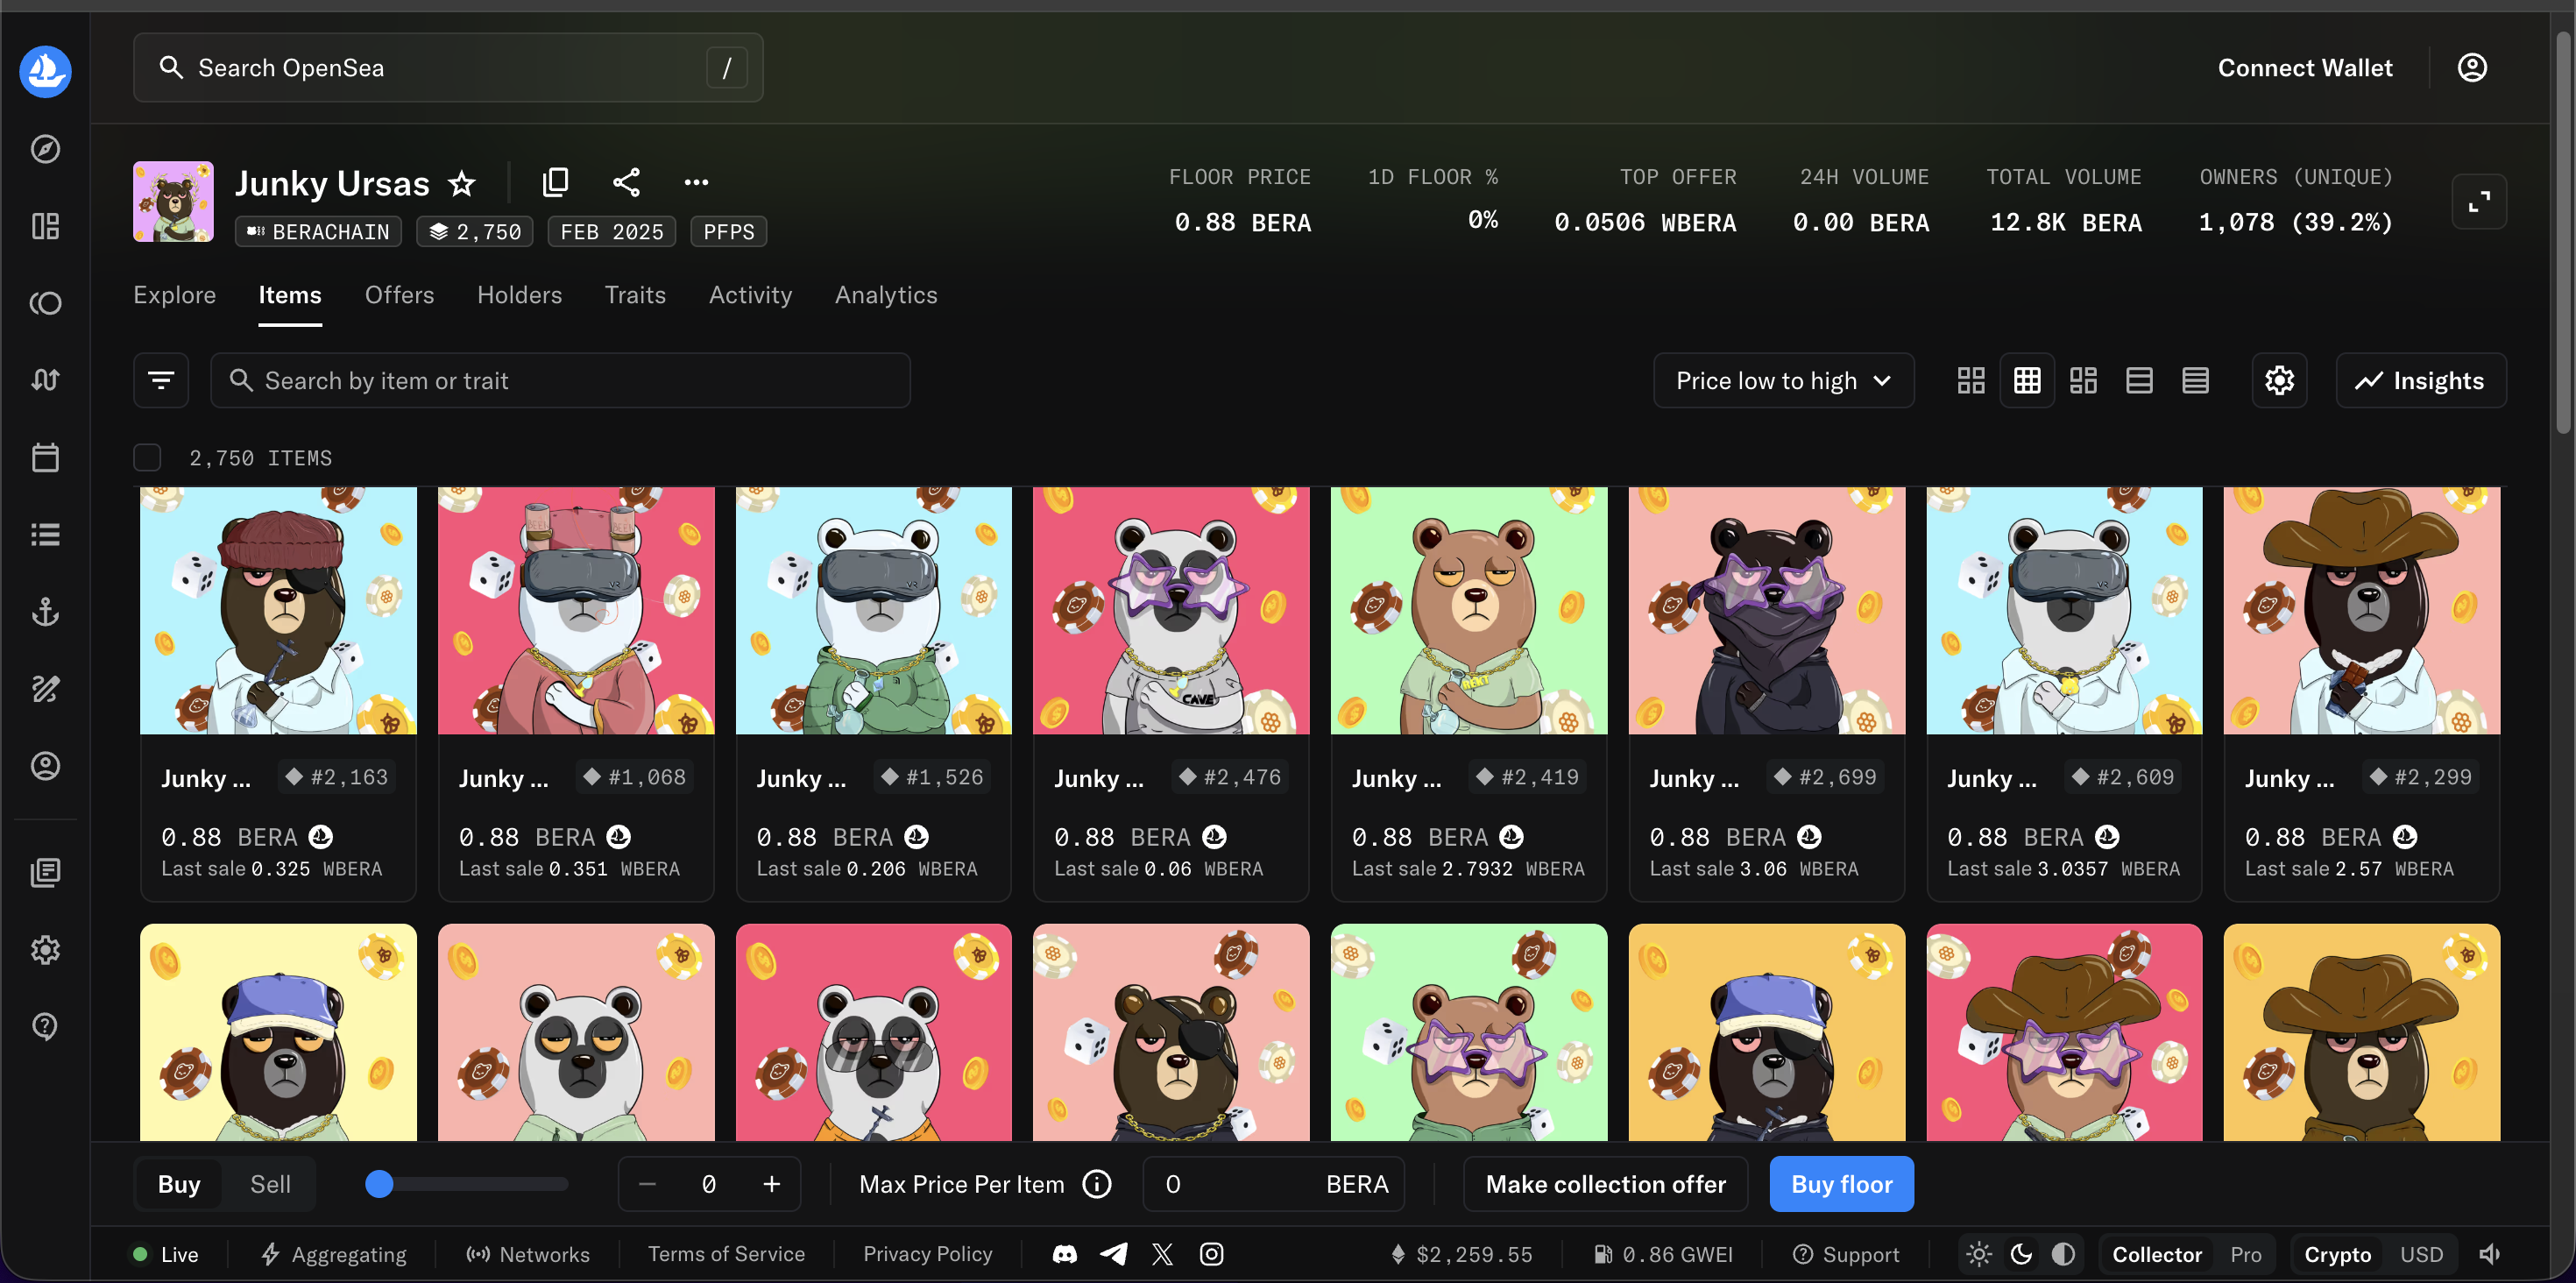The image size is (2576, 1283).
Task: Open the sidebar anchor icon
Action: click(x=45, y=611)
